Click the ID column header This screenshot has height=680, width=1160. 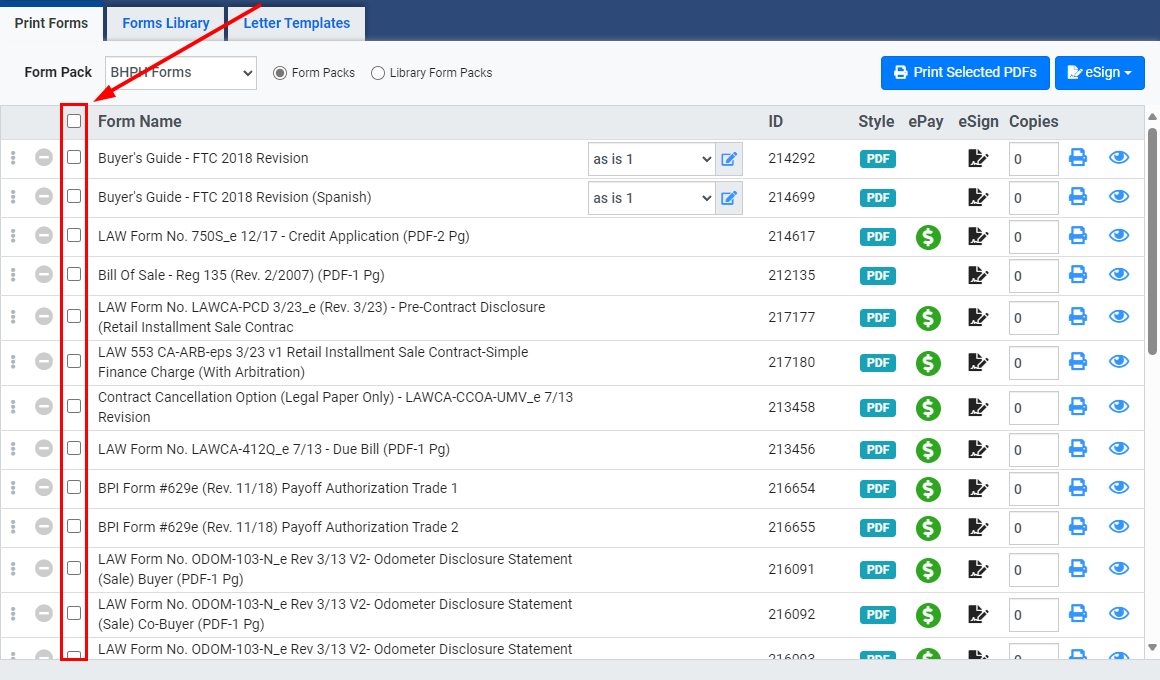point(775,121)
